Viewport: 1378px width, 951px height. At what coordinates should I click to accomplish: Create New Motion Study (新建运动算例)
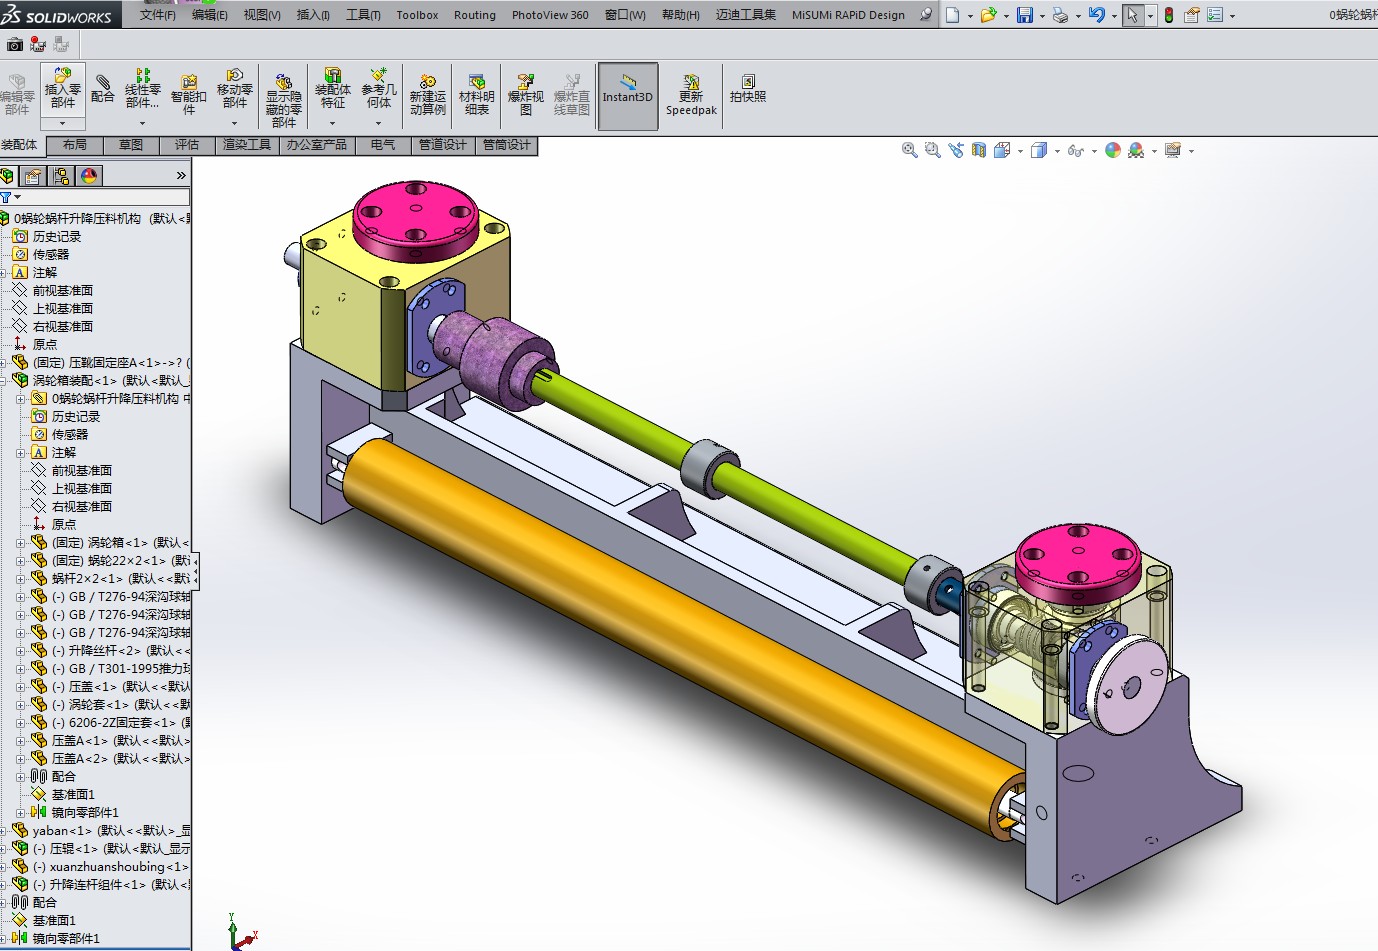coord(427,94)
